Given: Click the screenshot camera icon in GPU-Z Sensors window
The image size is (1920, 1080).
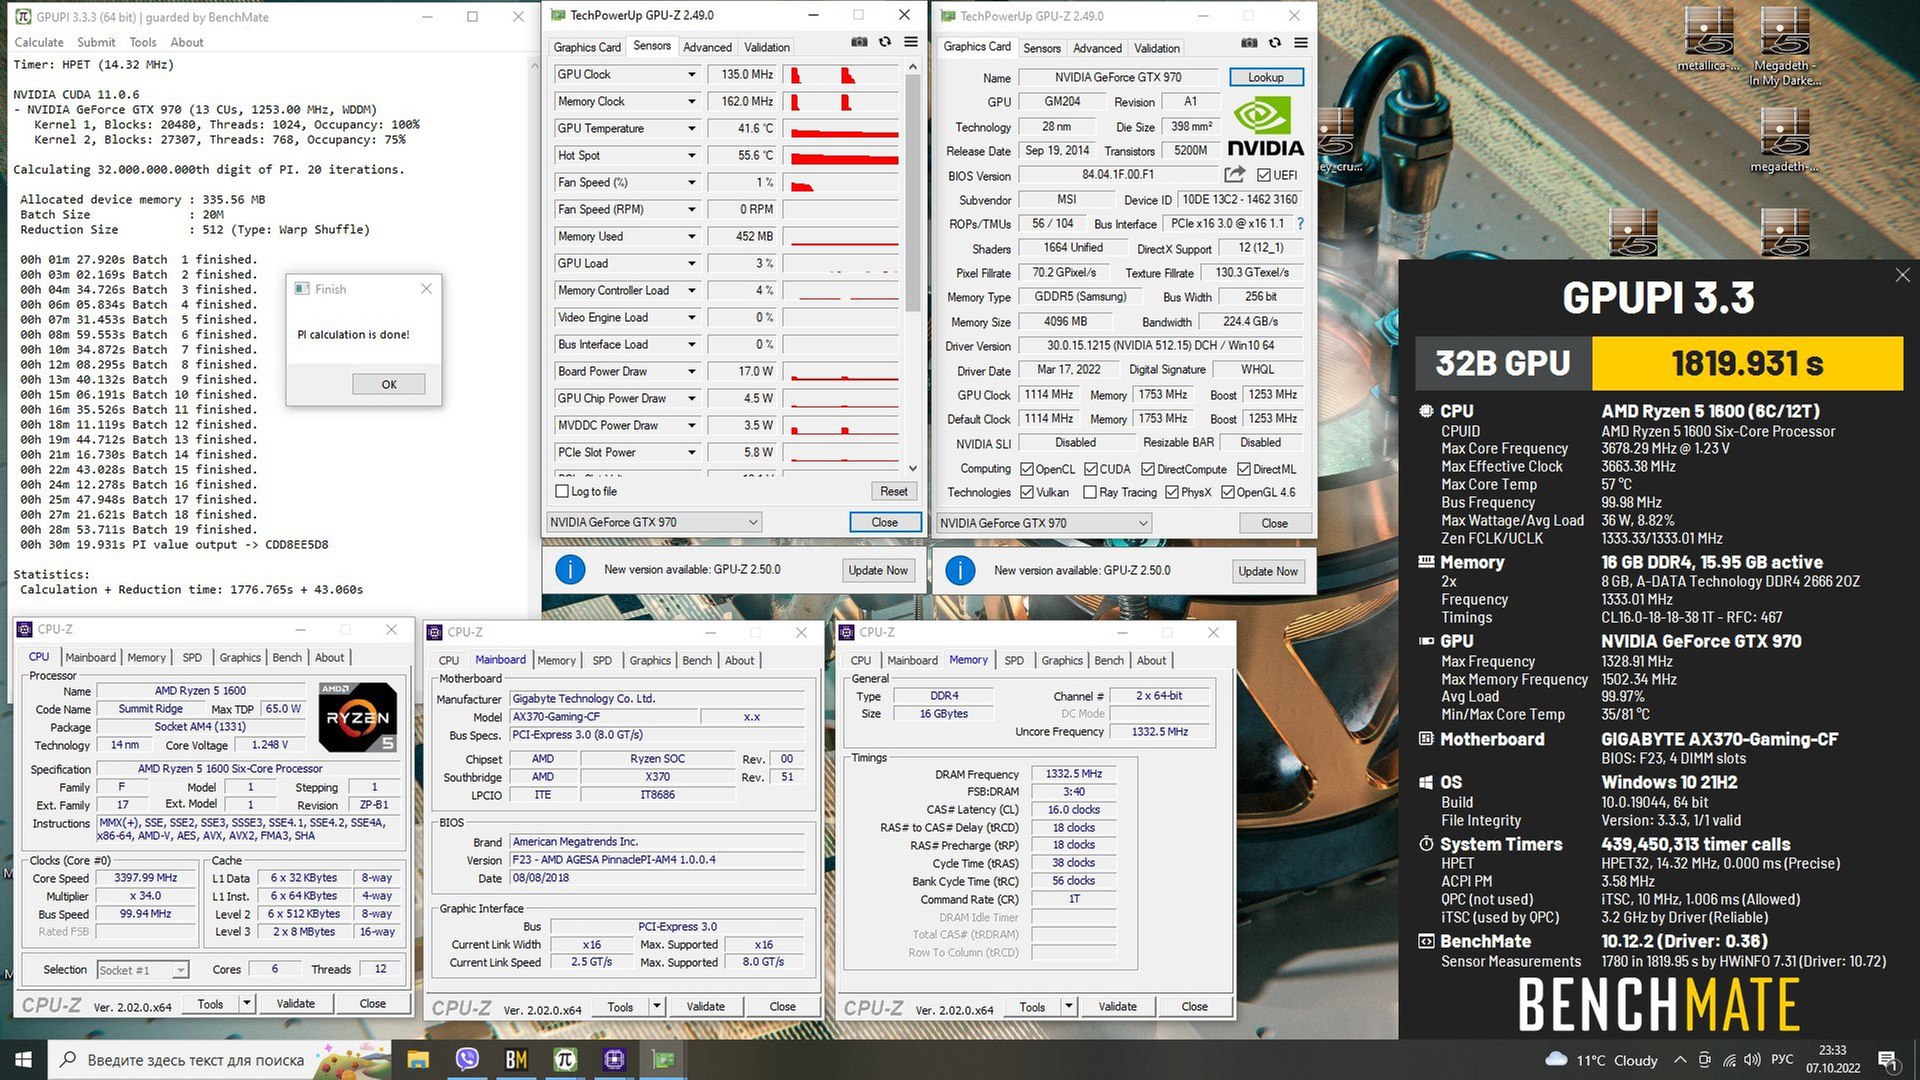Looking at the screenshot, I should 859,42.
